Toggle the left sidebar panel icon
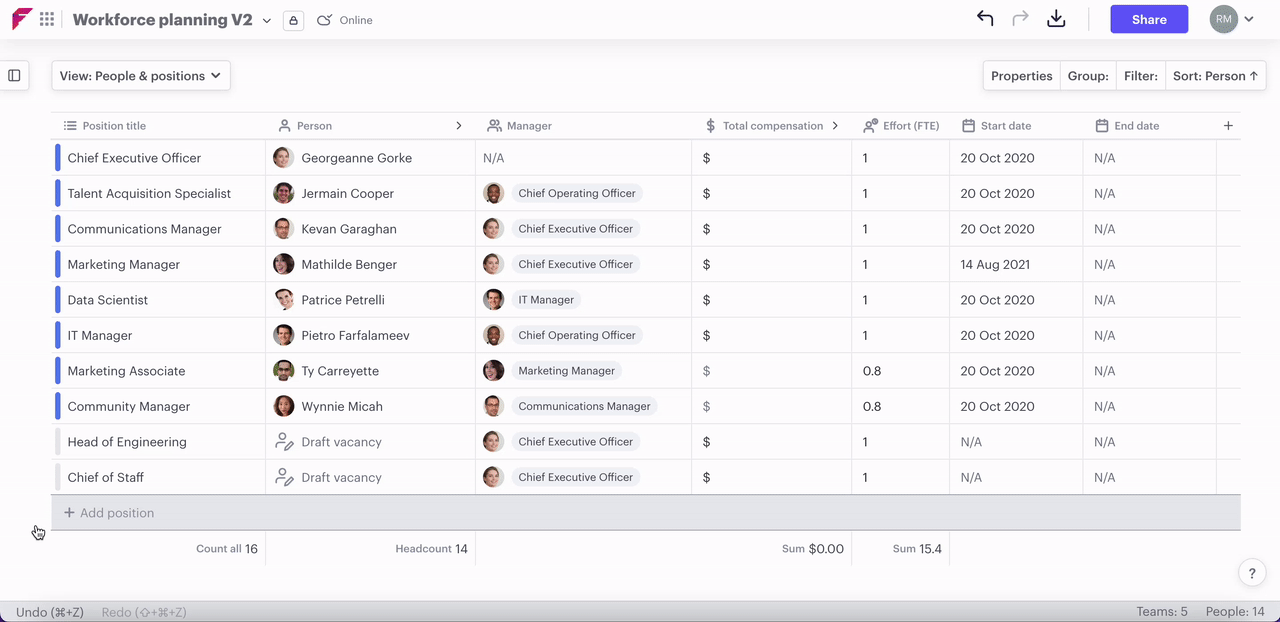The image size is (1280, 622). tap(14, 75)
